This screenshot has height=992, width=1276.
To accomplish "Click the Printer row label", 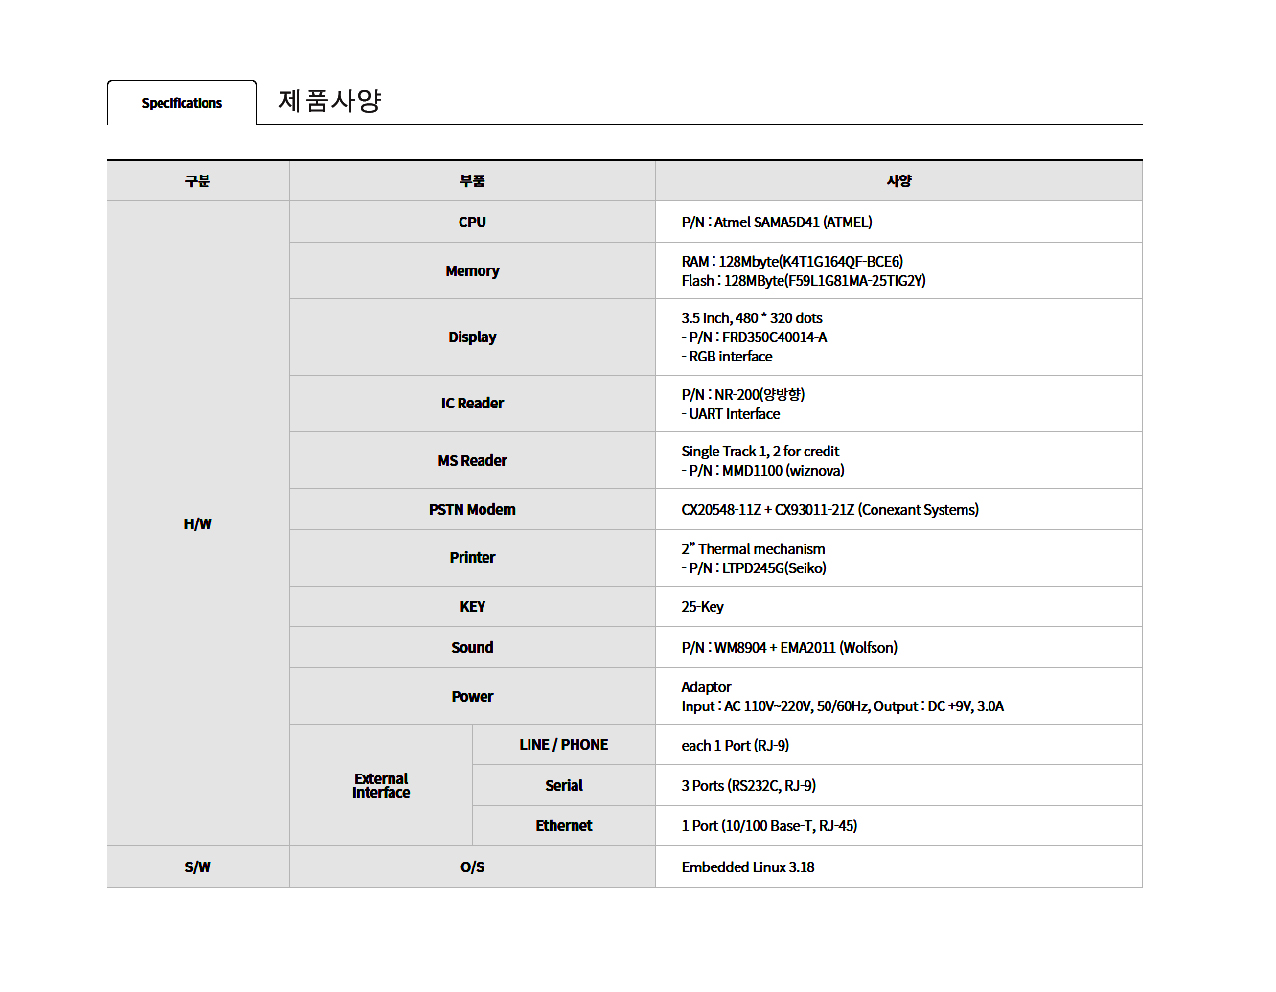I will coord(472,558).
